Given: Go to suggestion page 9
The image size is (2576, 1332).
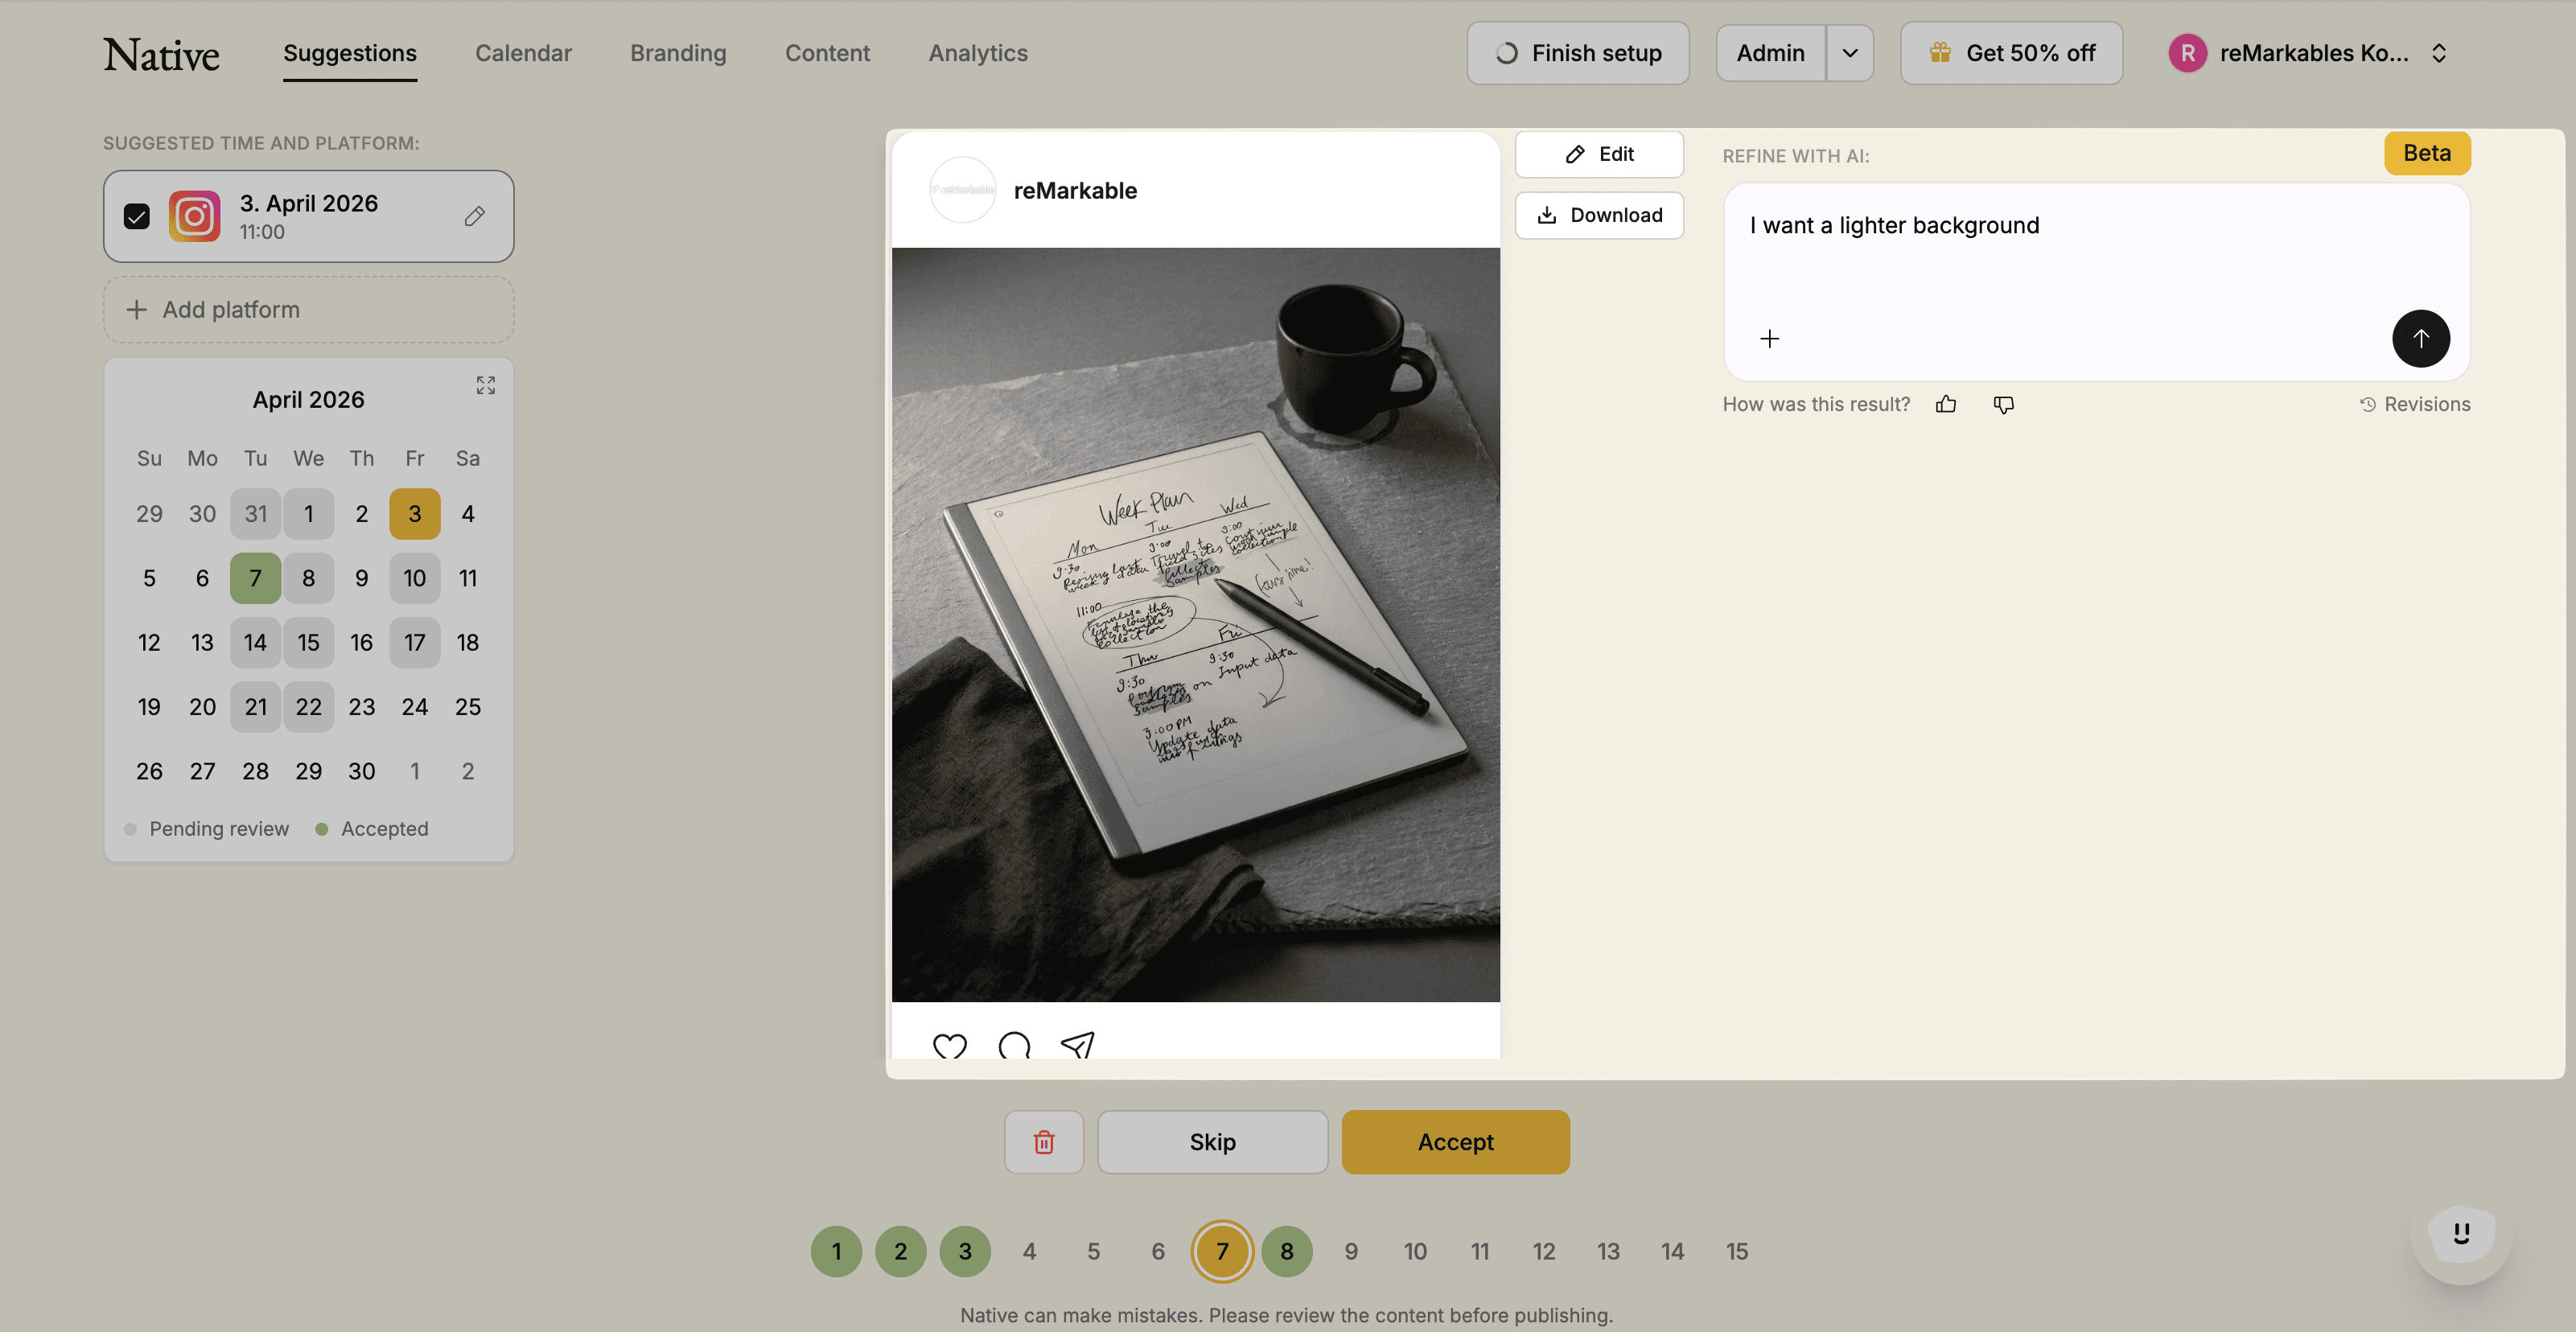Looking at the screenshot, I should (1351, 1251).
